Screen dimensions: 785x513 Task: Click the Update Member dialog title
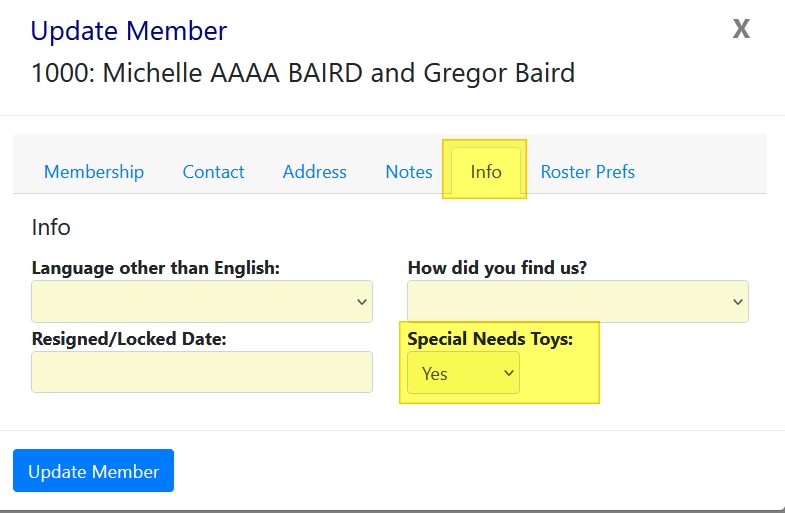tap(129, 31)
